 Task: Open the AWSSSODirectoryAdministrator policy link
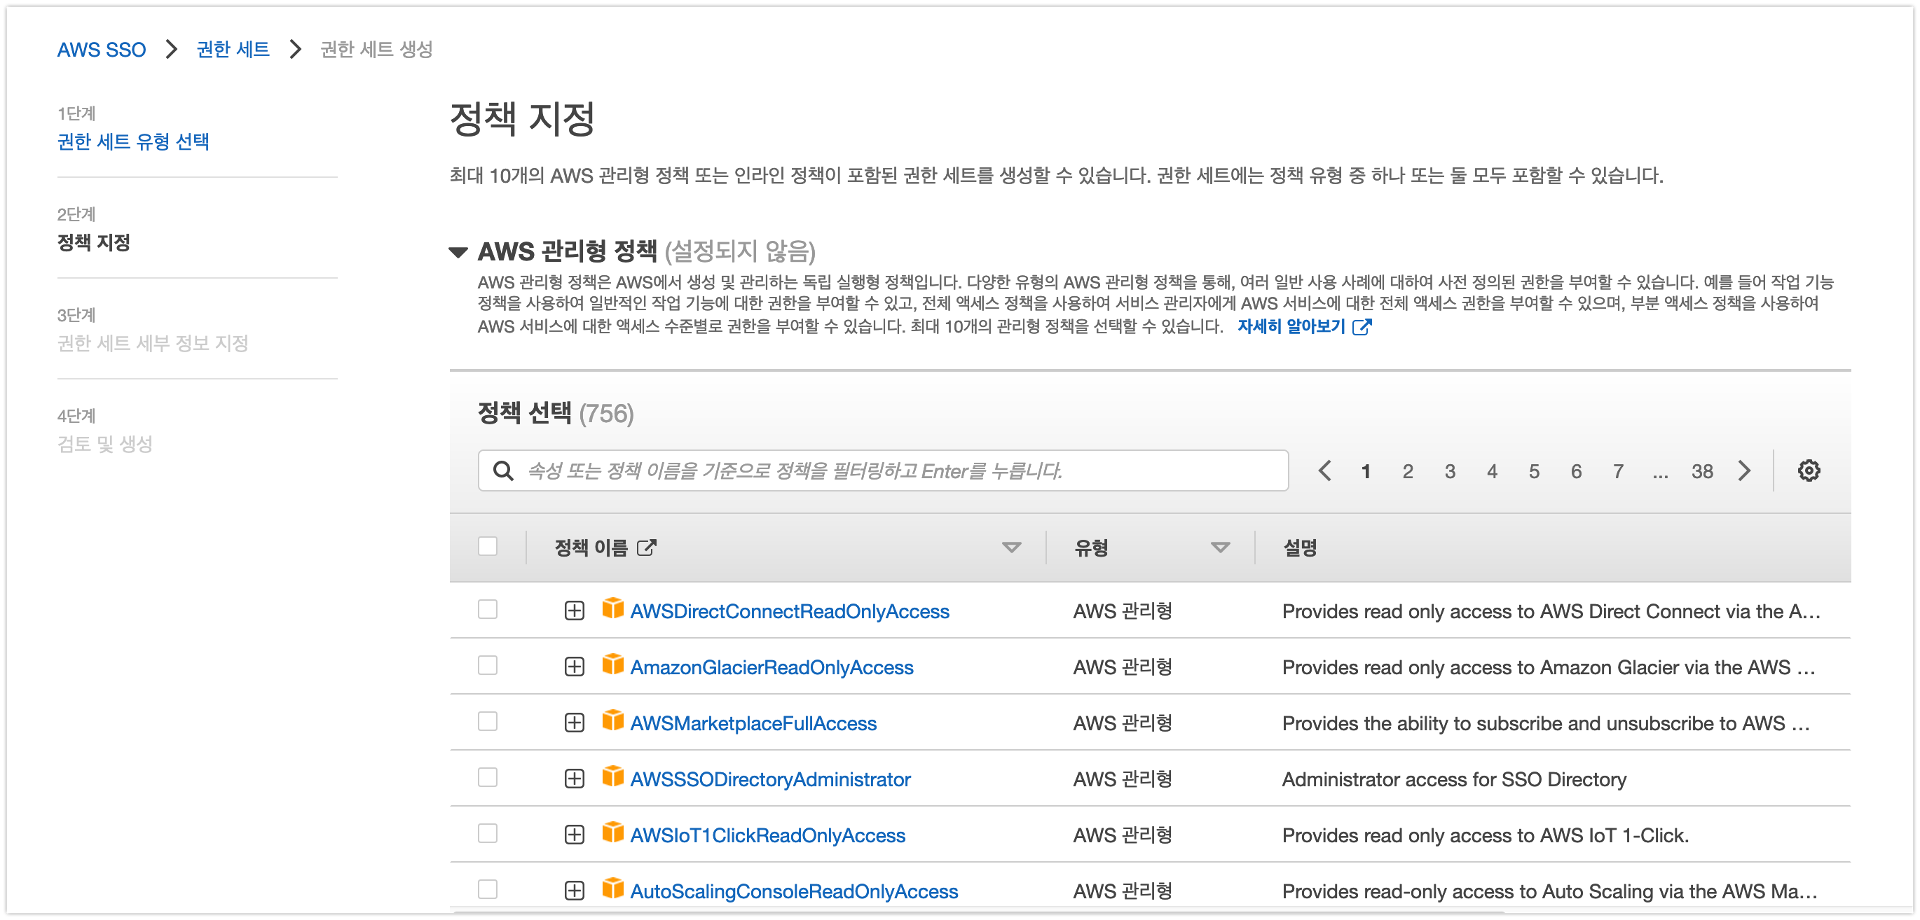point(770,779)
